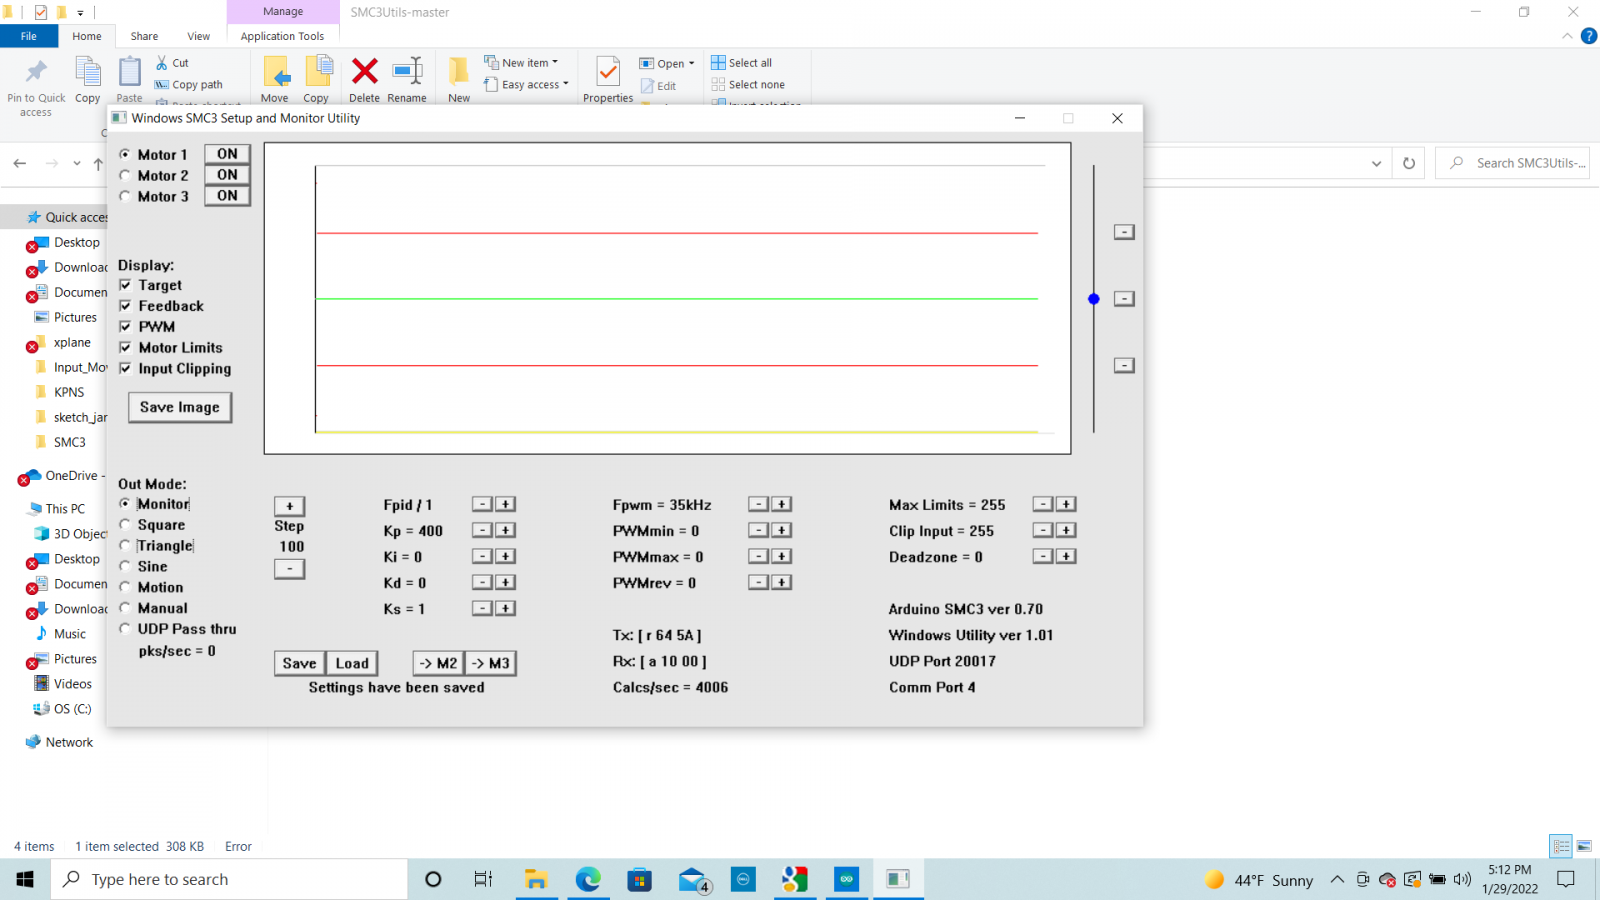Click bottom minus button beside slider

tap(1124, 366)
